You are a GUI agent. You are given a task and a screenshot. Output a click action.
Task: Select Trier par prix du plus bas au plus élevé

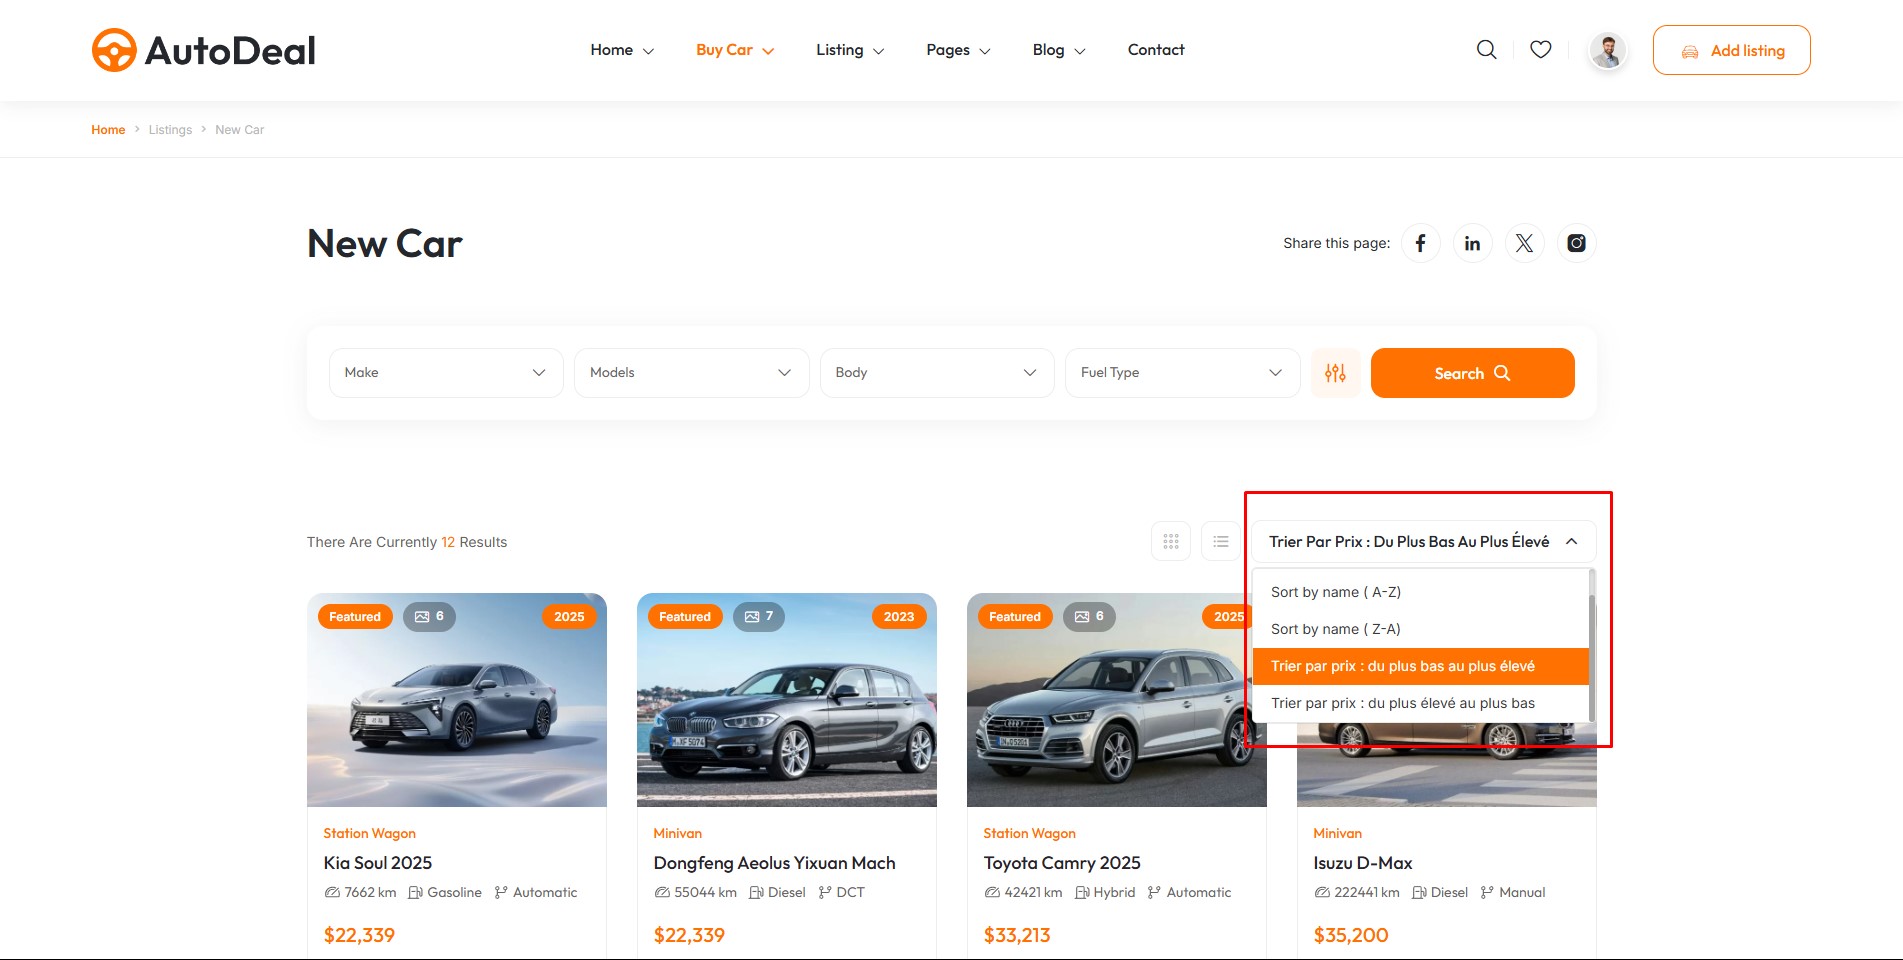[x=1420, y=666]
